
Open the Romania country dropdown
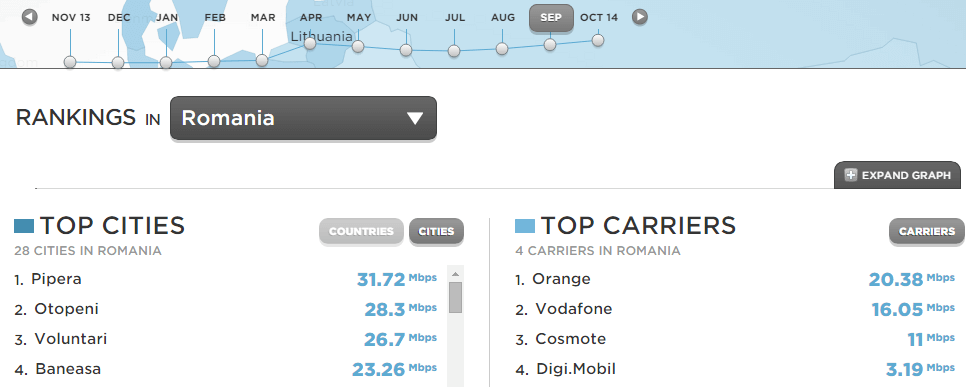point(303,118)
